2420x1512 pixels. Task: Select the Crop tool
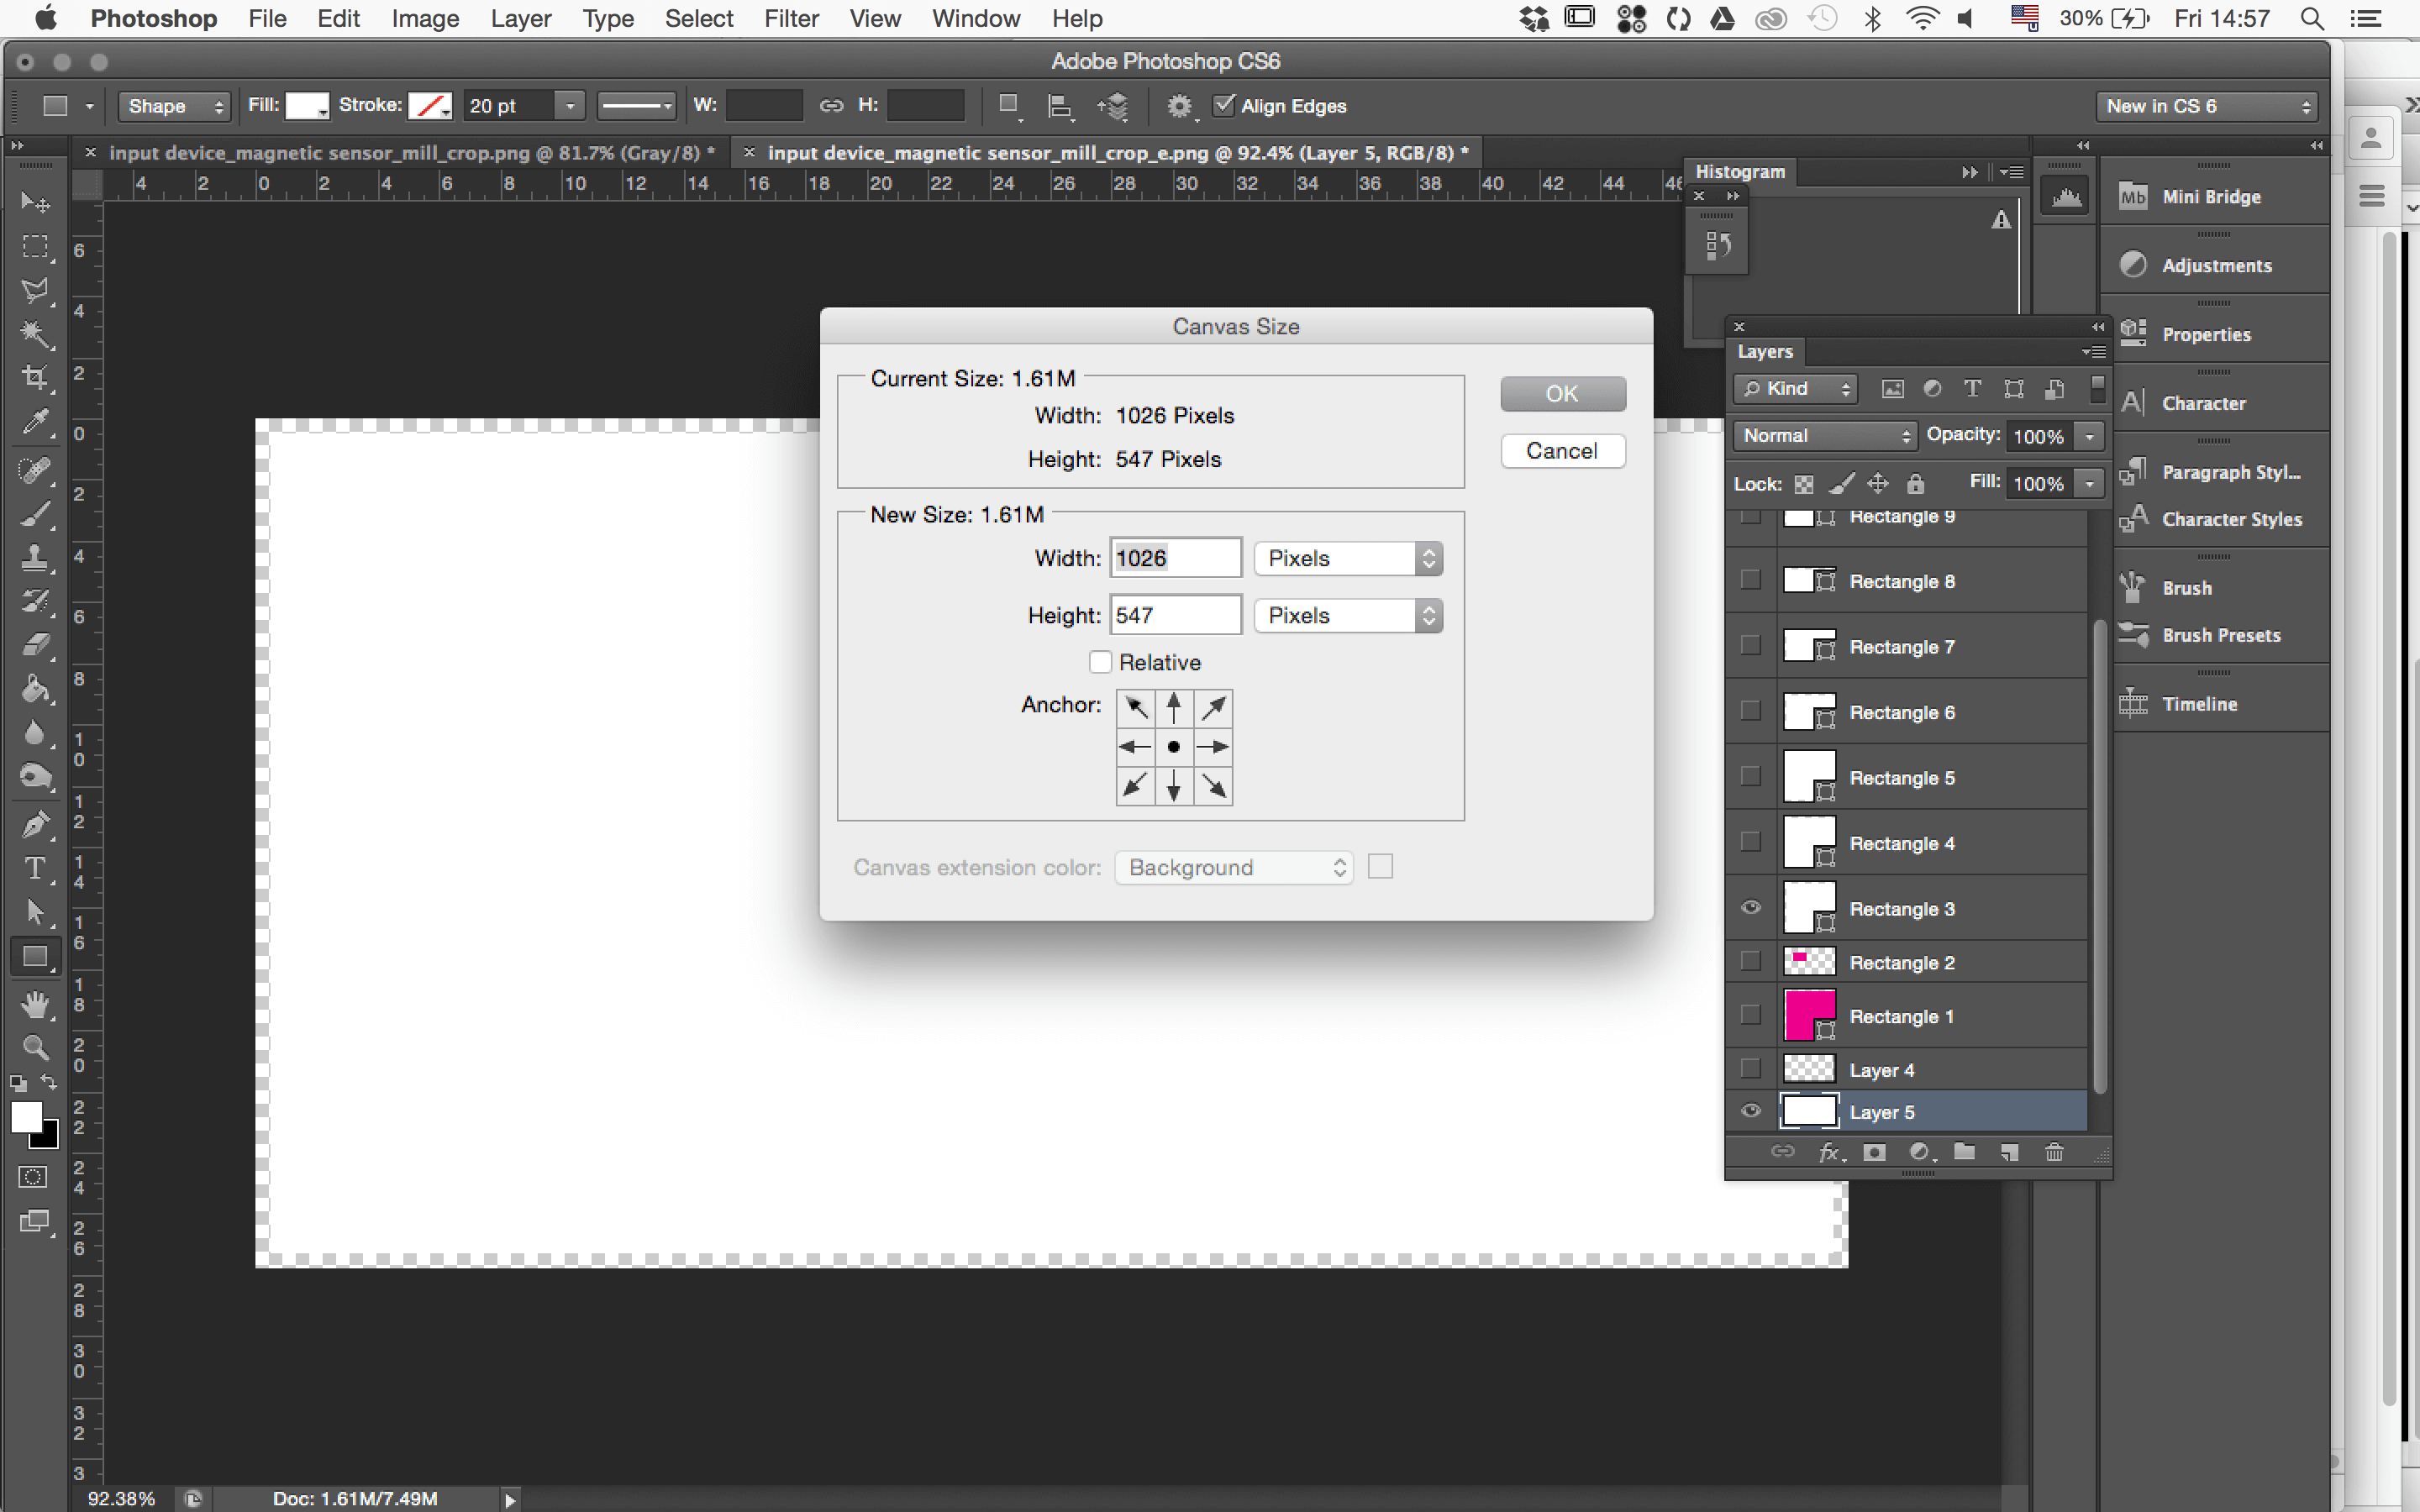coord(36,378)
